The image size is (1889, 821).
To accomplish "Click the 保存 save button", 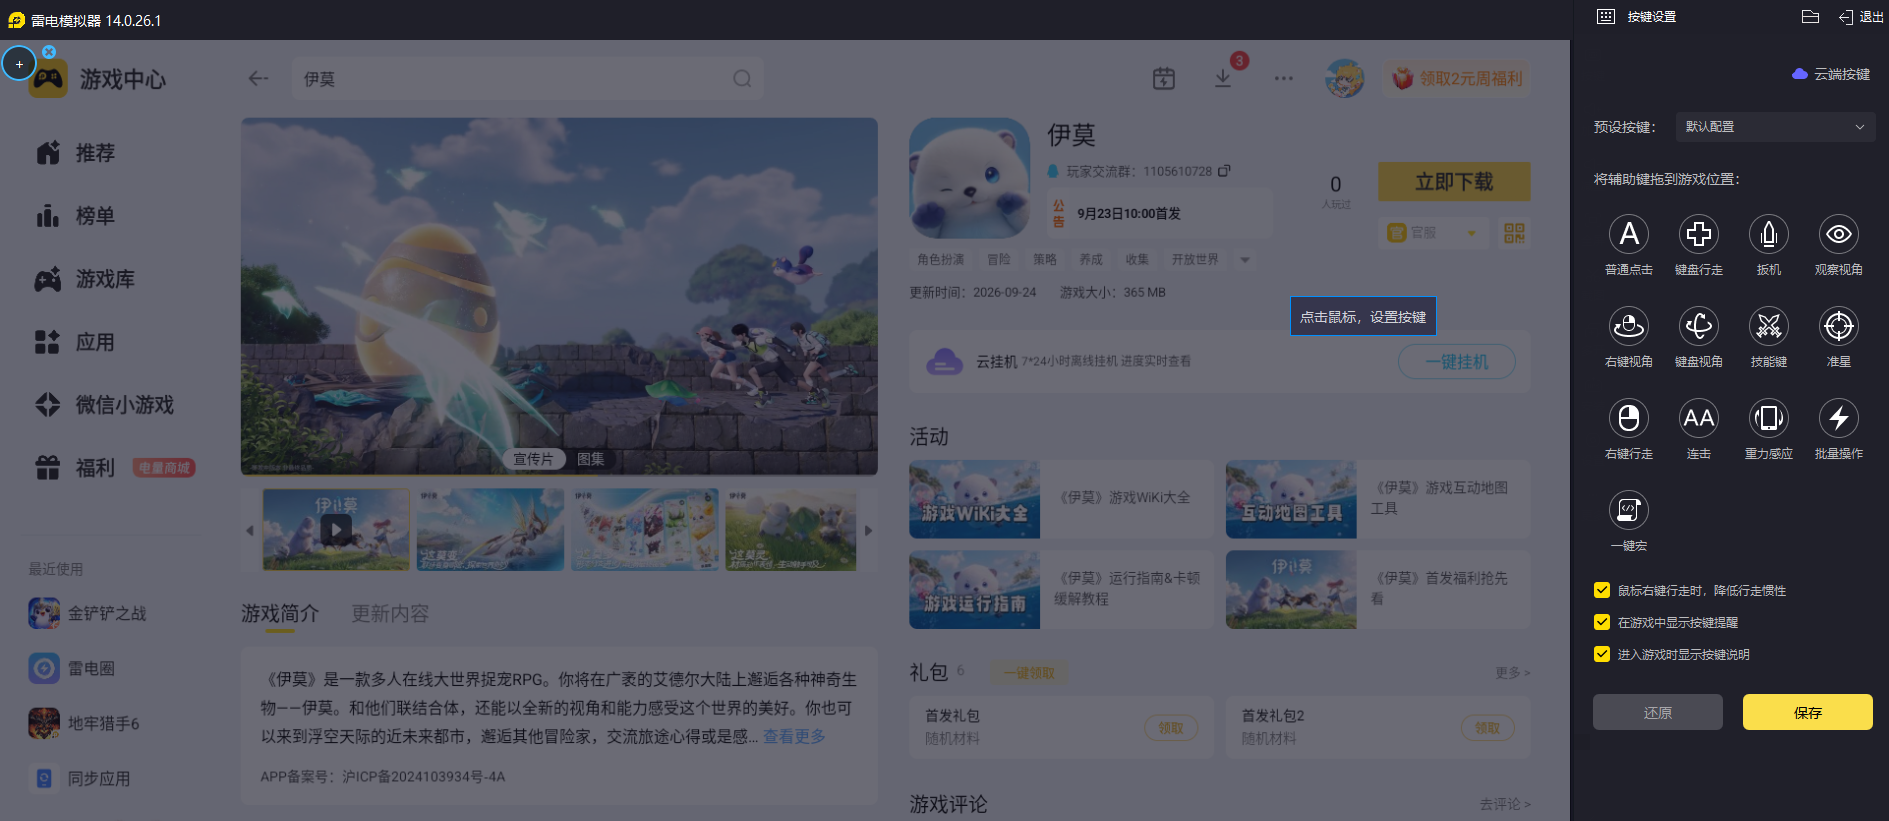I will click(x=1807, y=712).
